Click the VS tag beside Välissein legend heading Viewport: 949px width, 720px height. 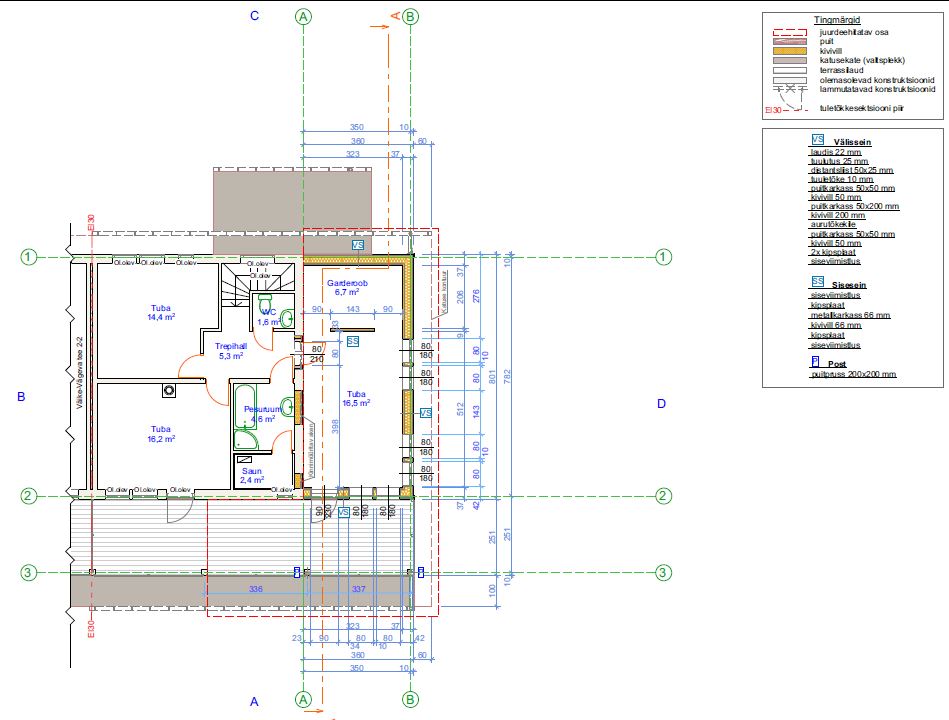(817, 141)
